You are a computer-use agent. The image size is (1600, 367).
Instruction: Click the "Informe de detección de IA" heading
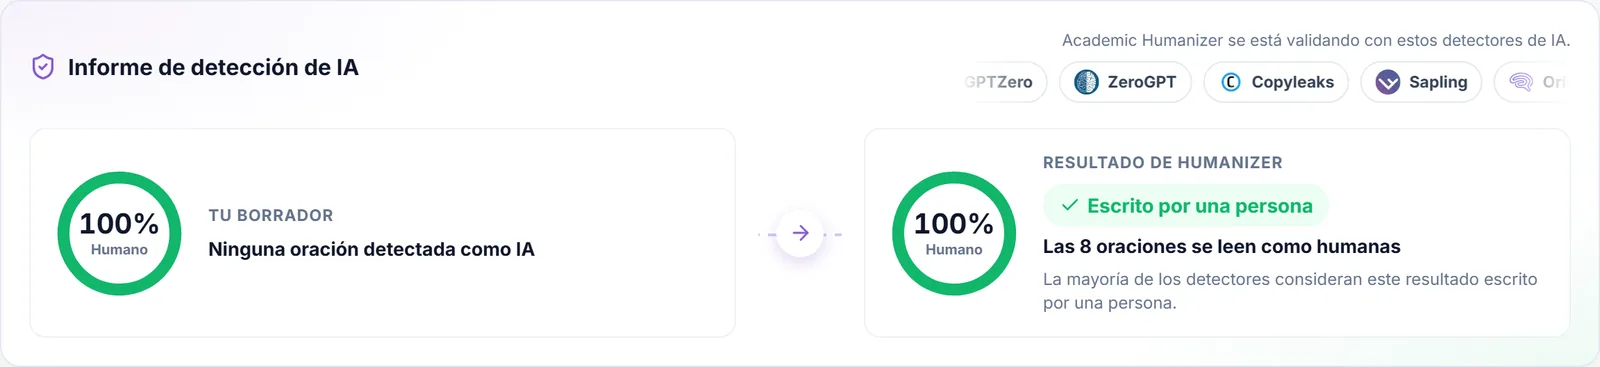213,67
